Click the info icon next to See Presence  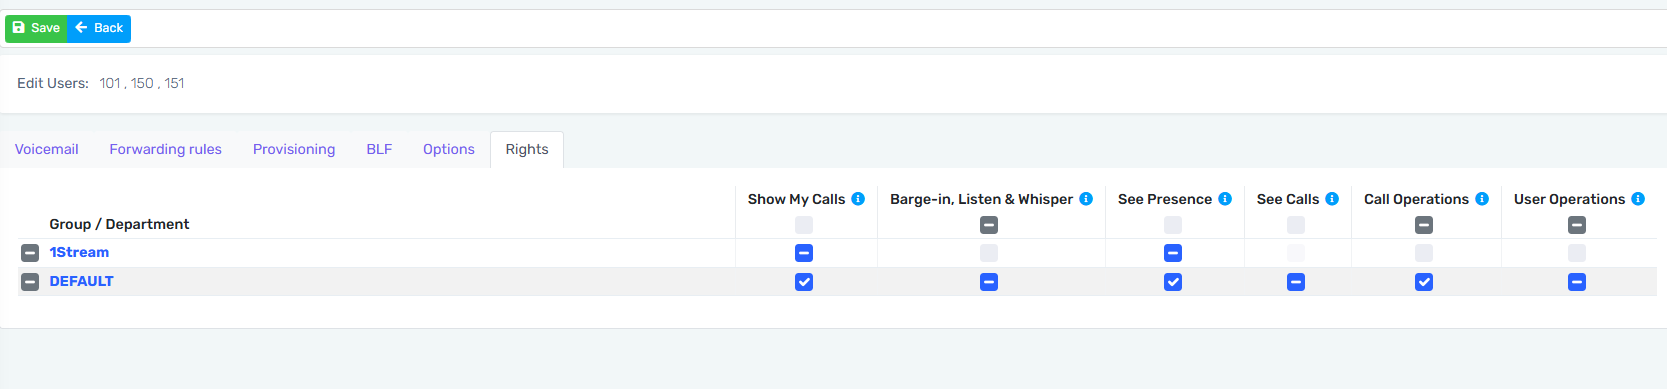1225,199
